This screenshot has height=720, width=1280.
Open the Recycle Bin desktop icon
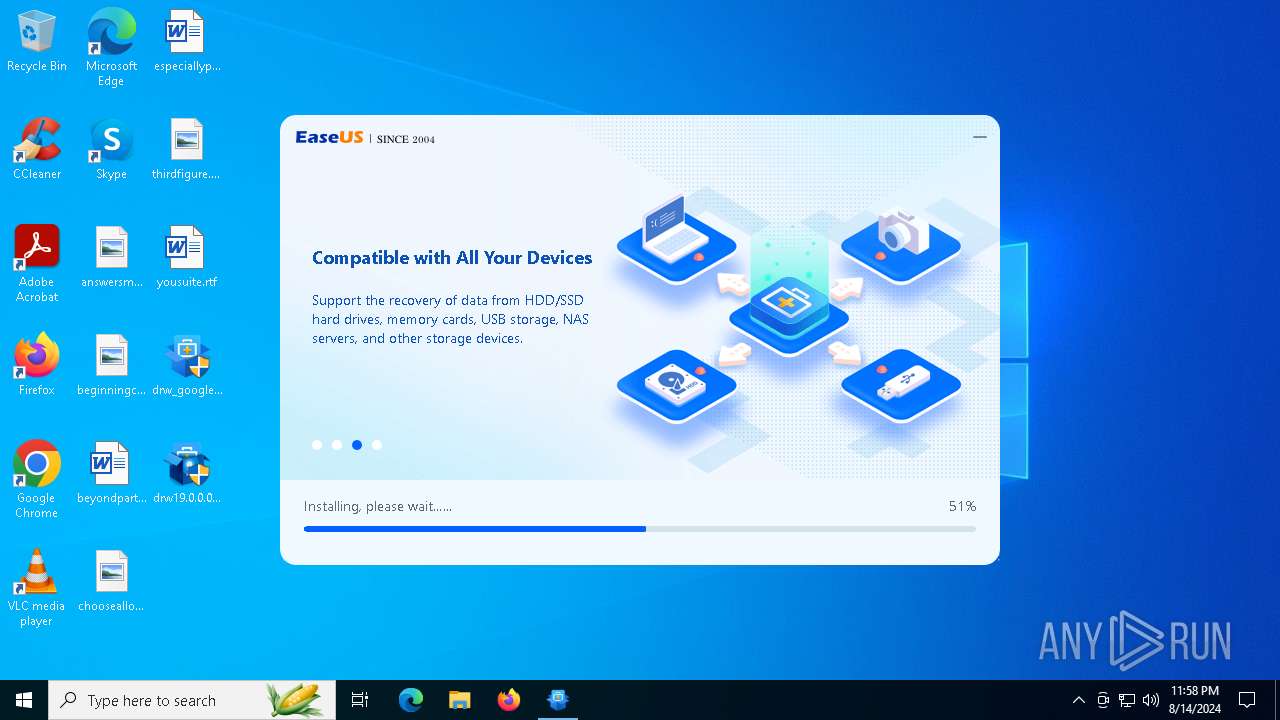36,42
